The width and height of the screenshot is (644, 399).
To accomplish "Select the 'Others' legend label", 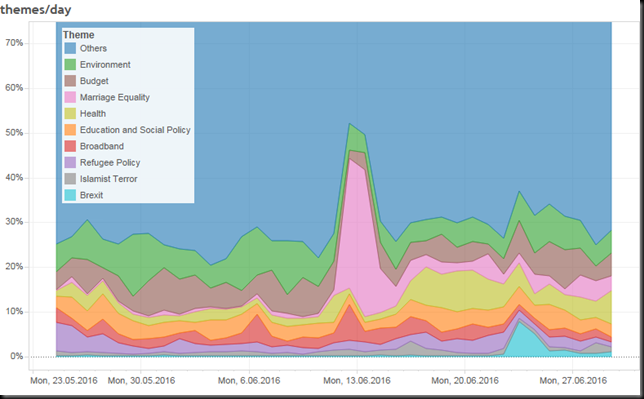I will 93,48.
